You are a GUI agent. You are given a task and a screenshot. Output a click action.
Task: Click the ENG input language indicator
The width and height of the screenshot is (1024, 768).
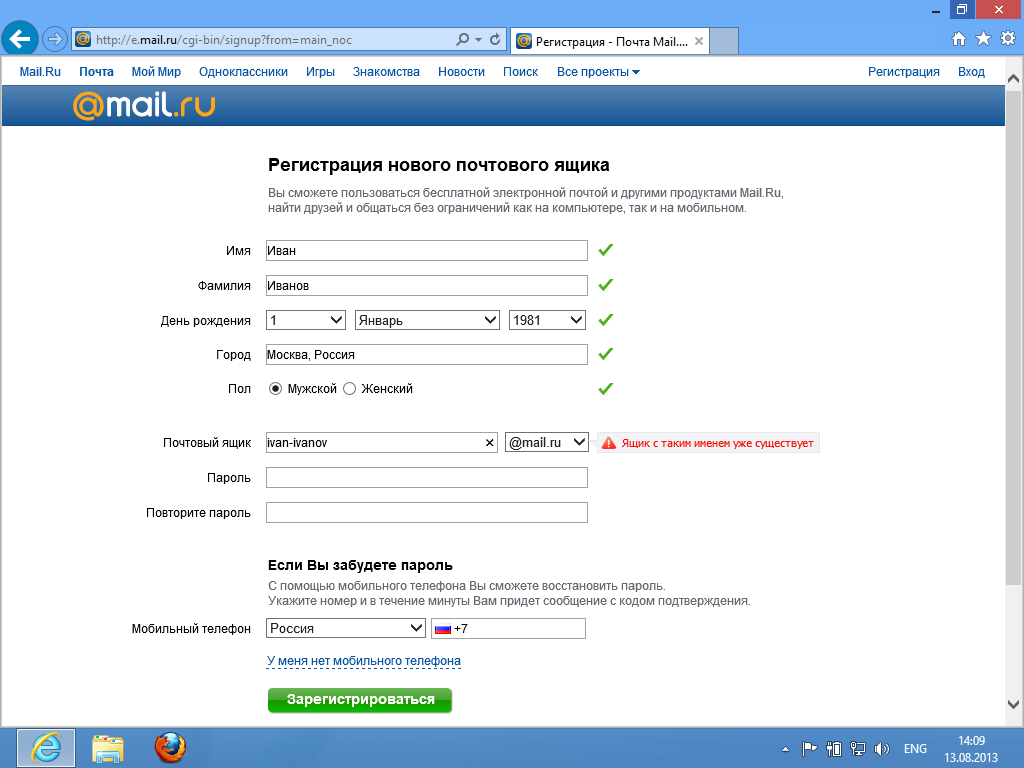(915, 748)
